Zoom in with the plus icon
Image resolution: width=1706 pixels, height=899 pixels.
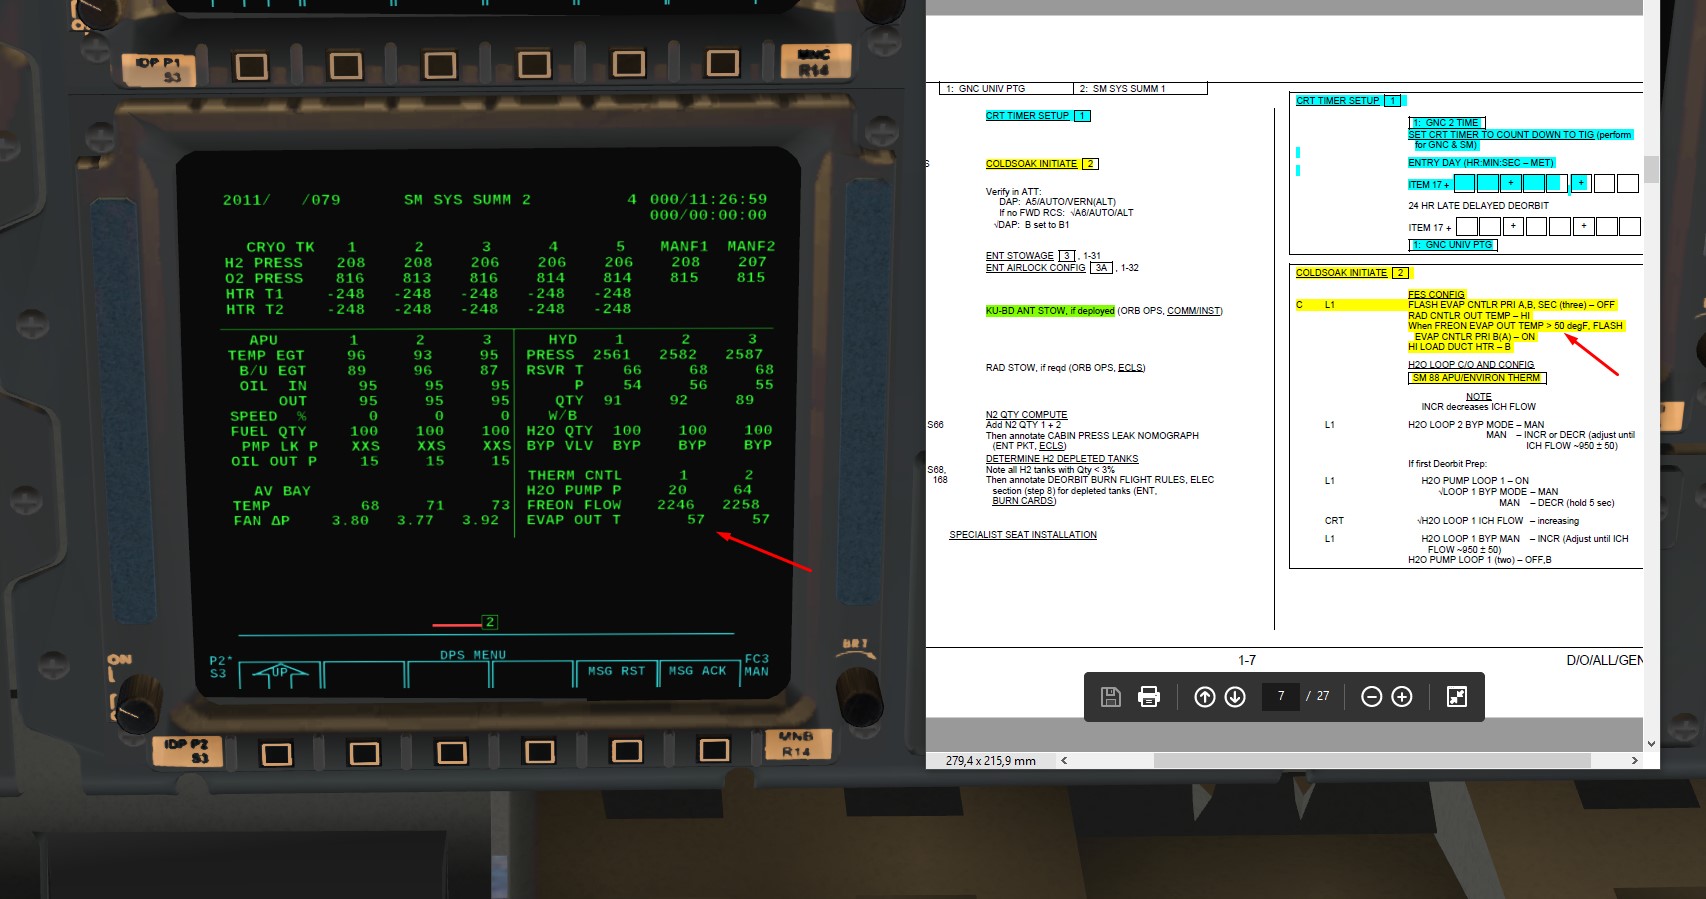(1402, 697)
